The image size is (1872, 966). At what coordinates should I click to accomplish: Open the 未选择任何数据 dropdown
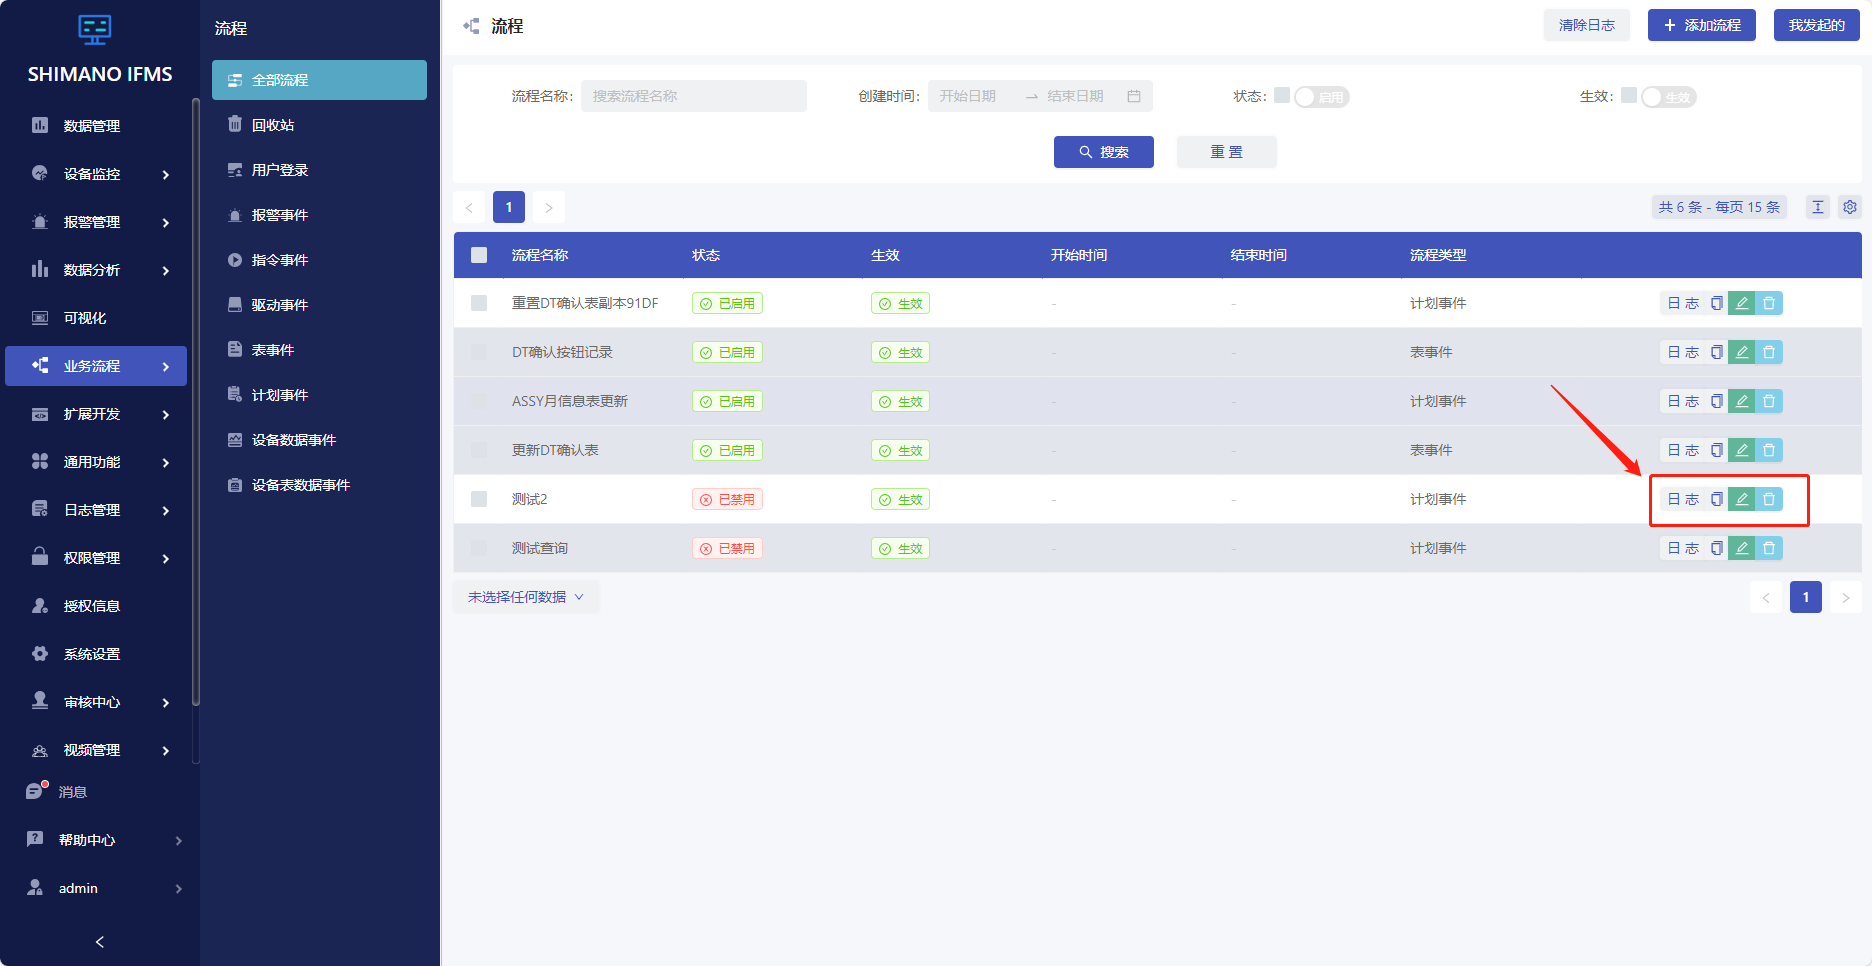point(526,597)
